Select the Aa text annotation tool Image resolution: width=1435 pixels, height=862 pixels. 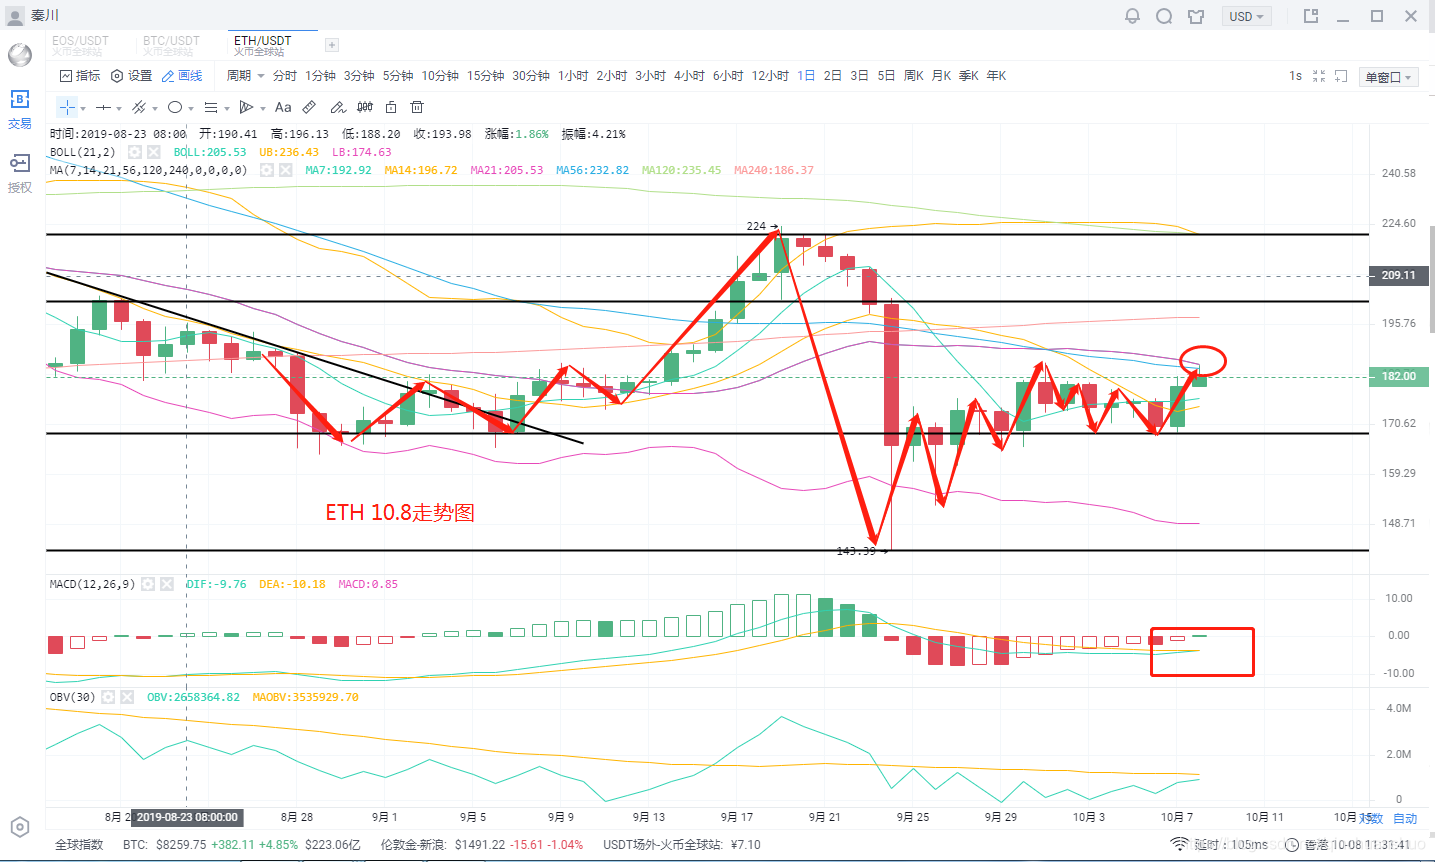point(283,107)
